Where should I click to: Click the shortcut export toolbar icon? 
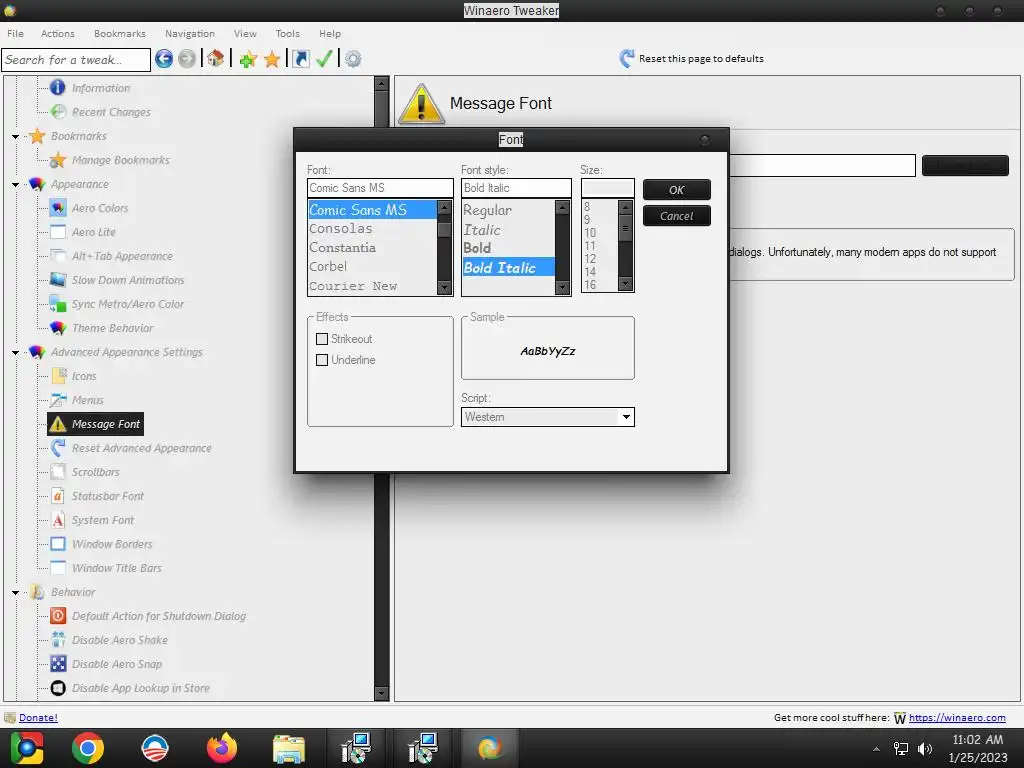pos(300,59)
